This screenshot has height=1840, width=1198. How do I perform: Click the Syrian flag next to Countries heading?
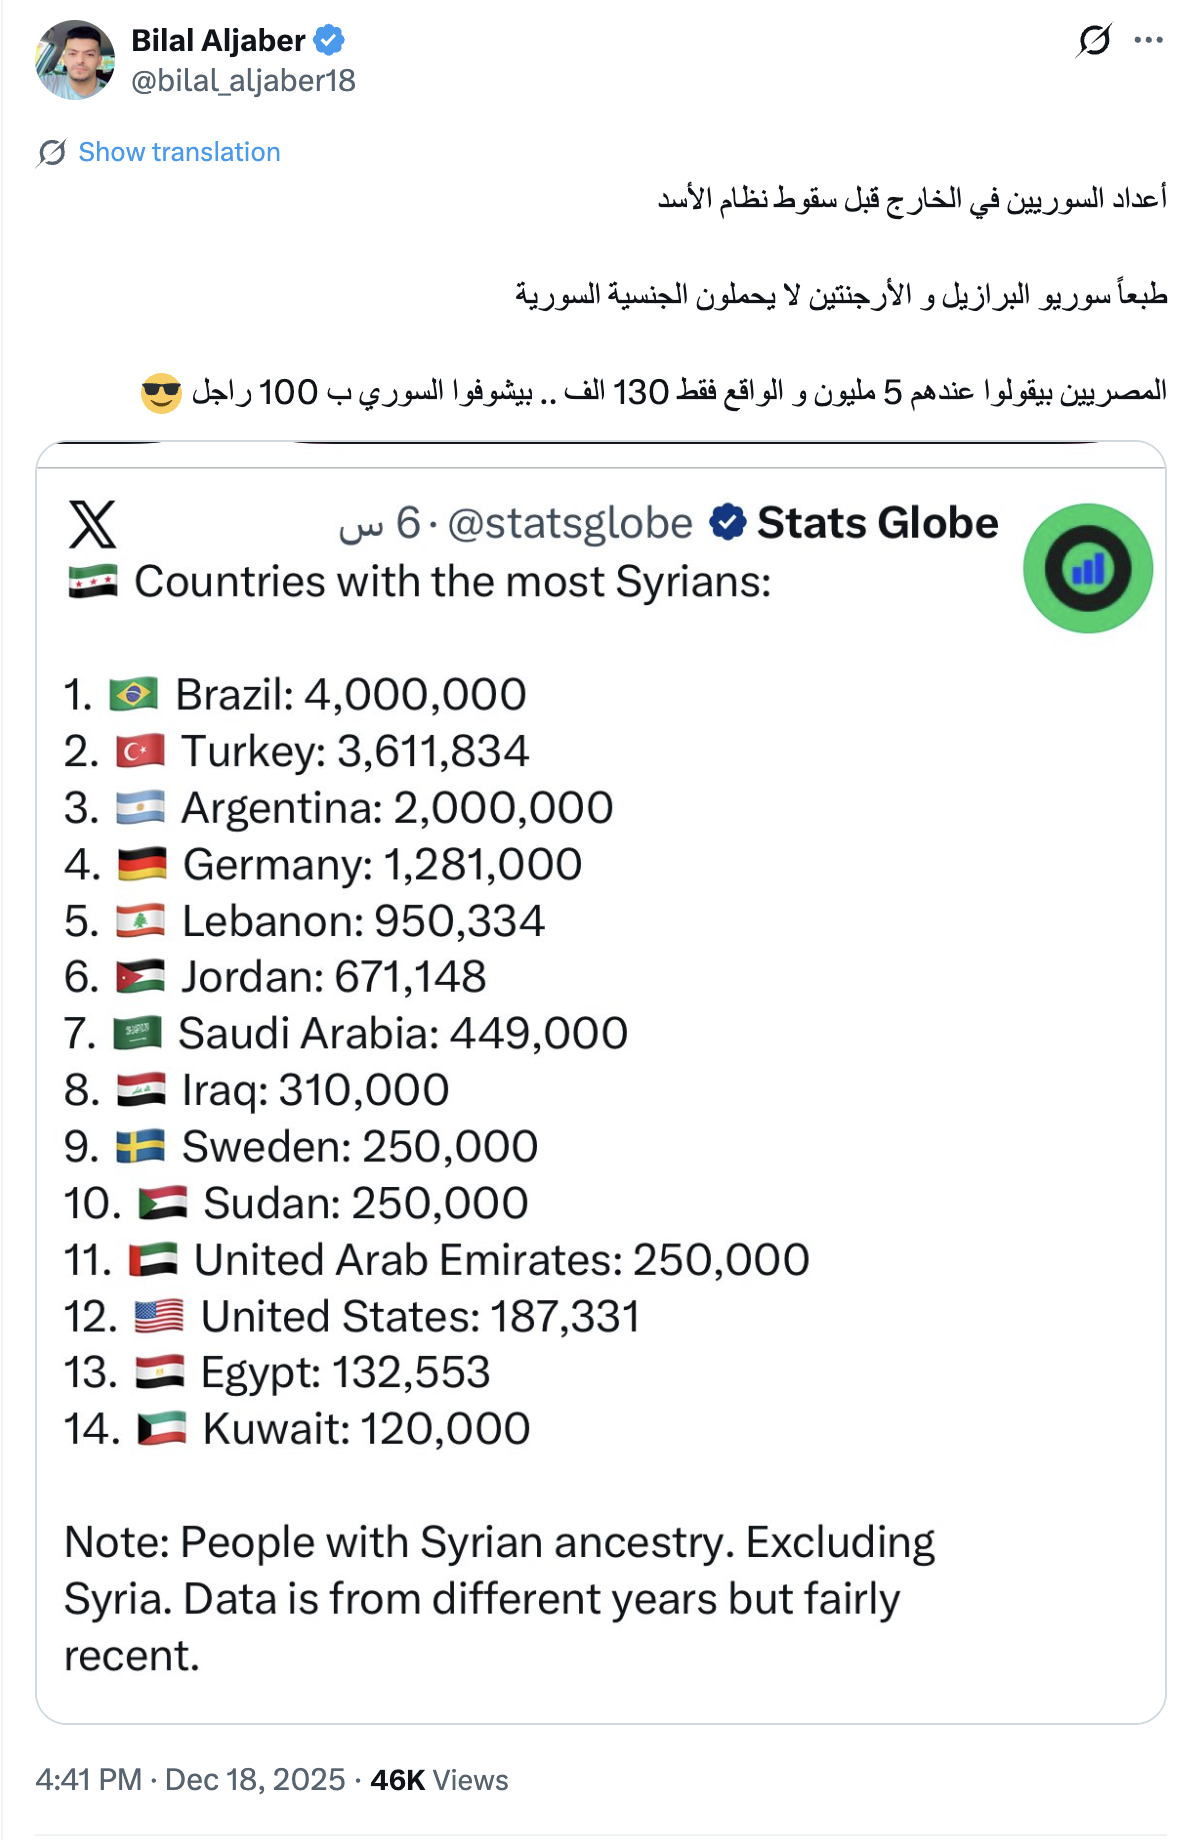93,581
